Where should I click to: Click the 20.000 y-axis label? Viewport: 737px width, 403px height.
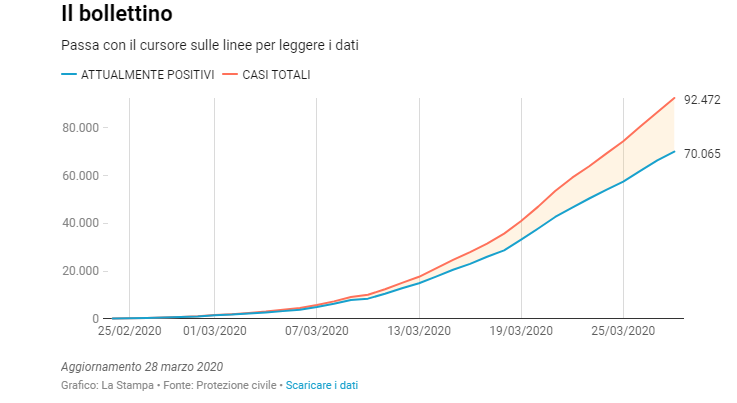pos(78,271)
